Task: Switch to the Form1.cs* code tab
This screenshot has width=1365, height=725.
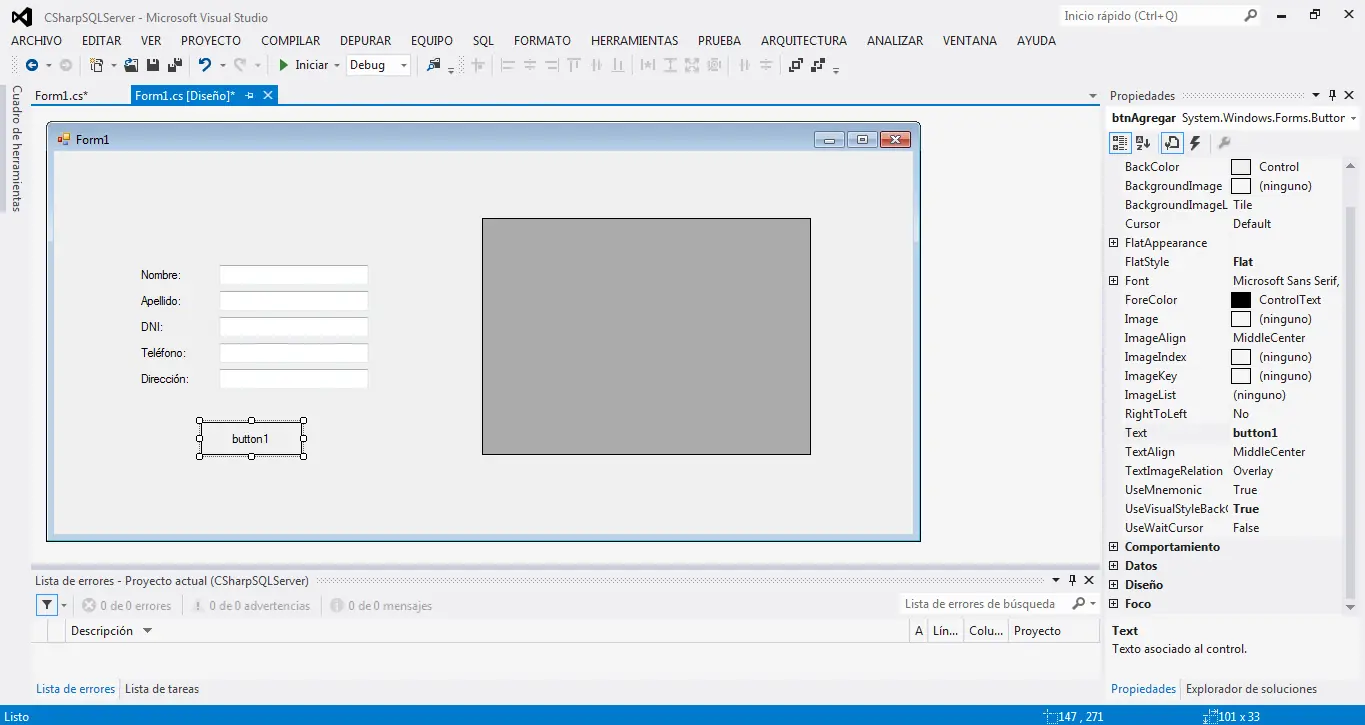Action: coord(61,96)
